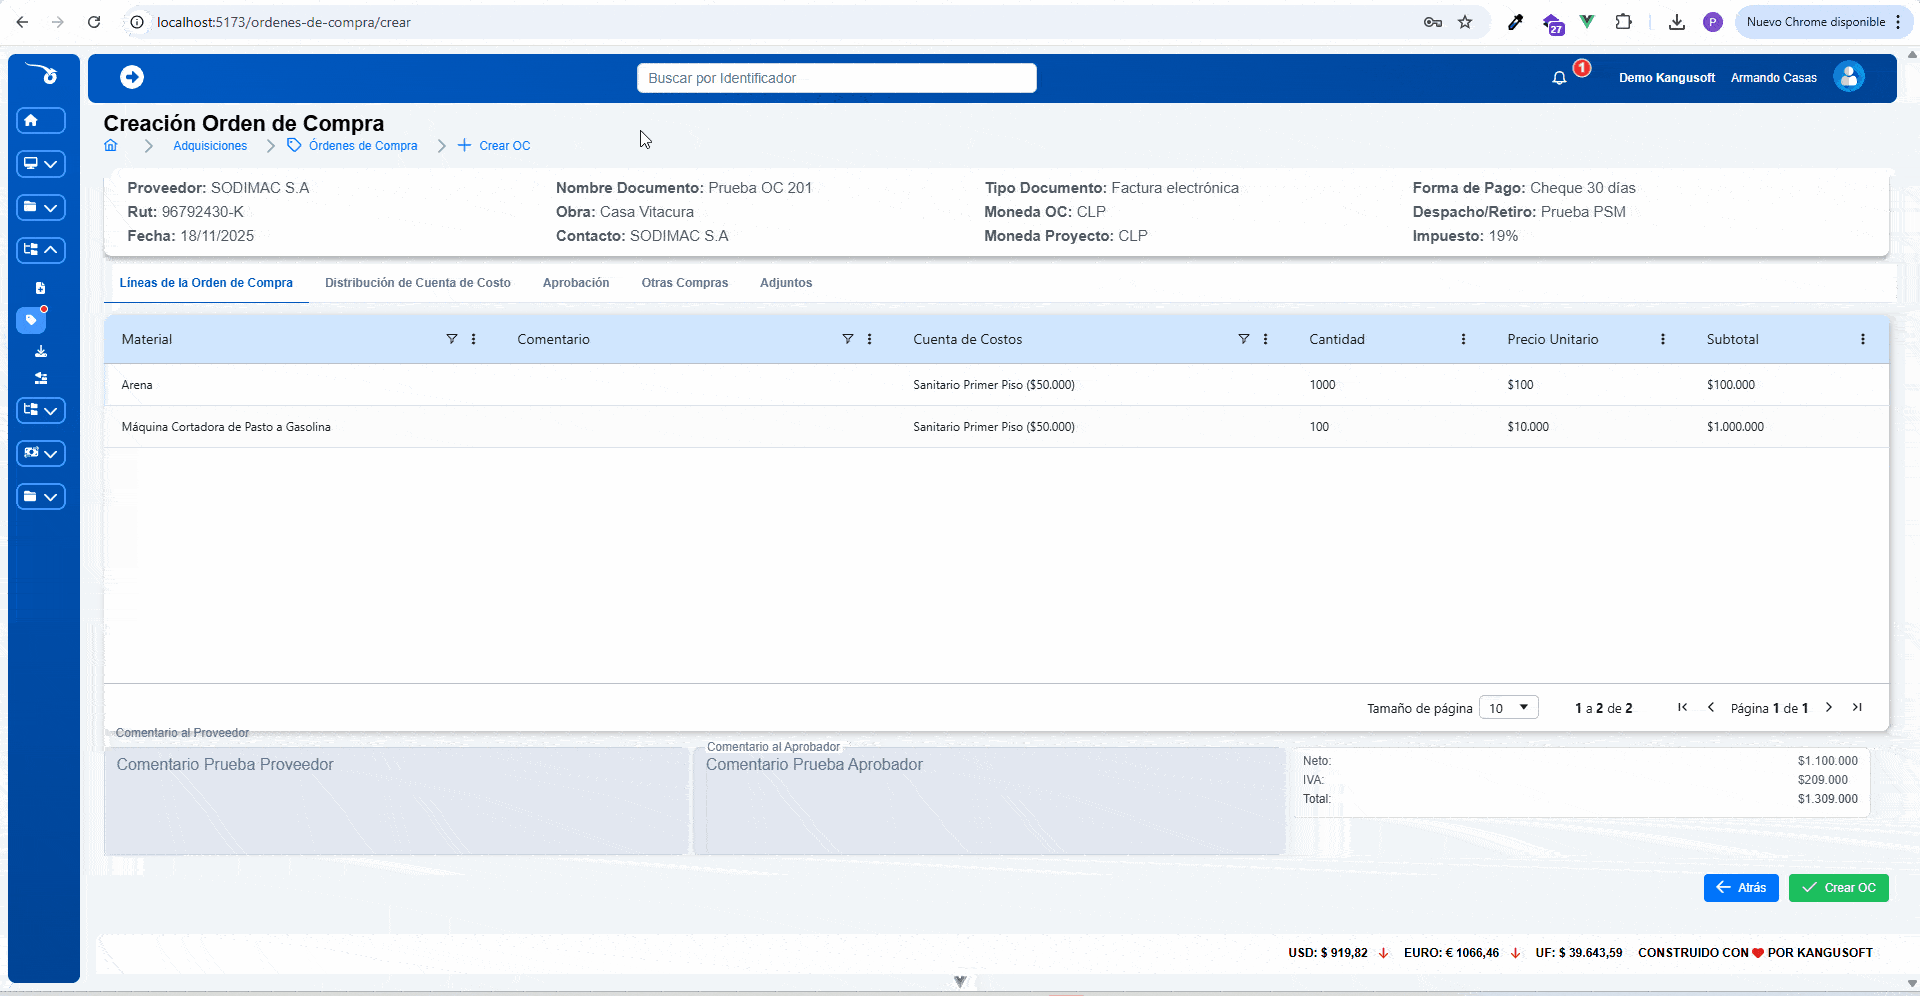Expand the second tree-structure sidebar menu
Viewport: 1920px width, 996px height.
pyautogui.click(x=41, y=411)
